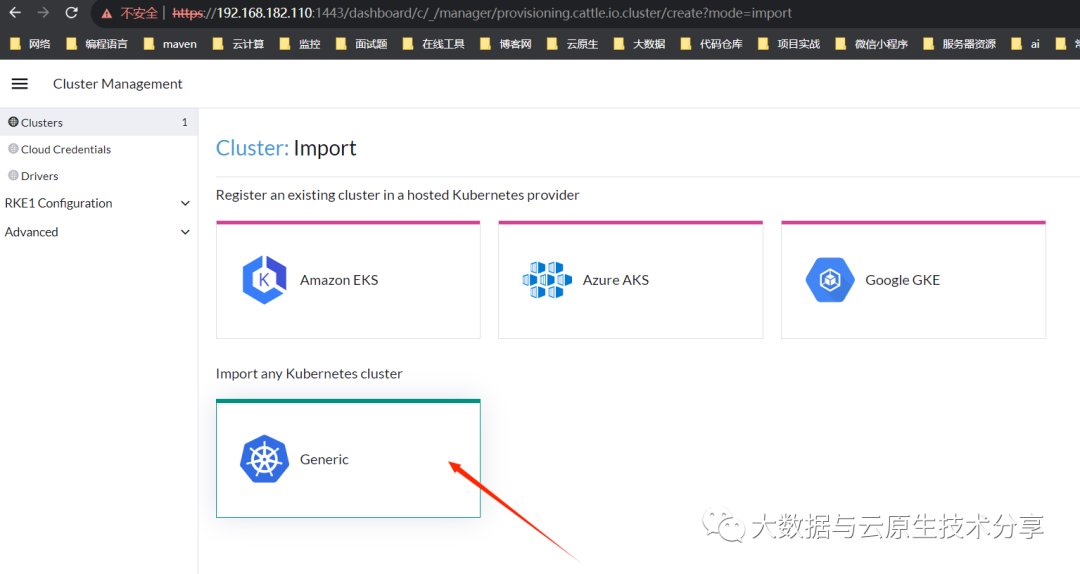Select Clusters in the sidebar

98,122
